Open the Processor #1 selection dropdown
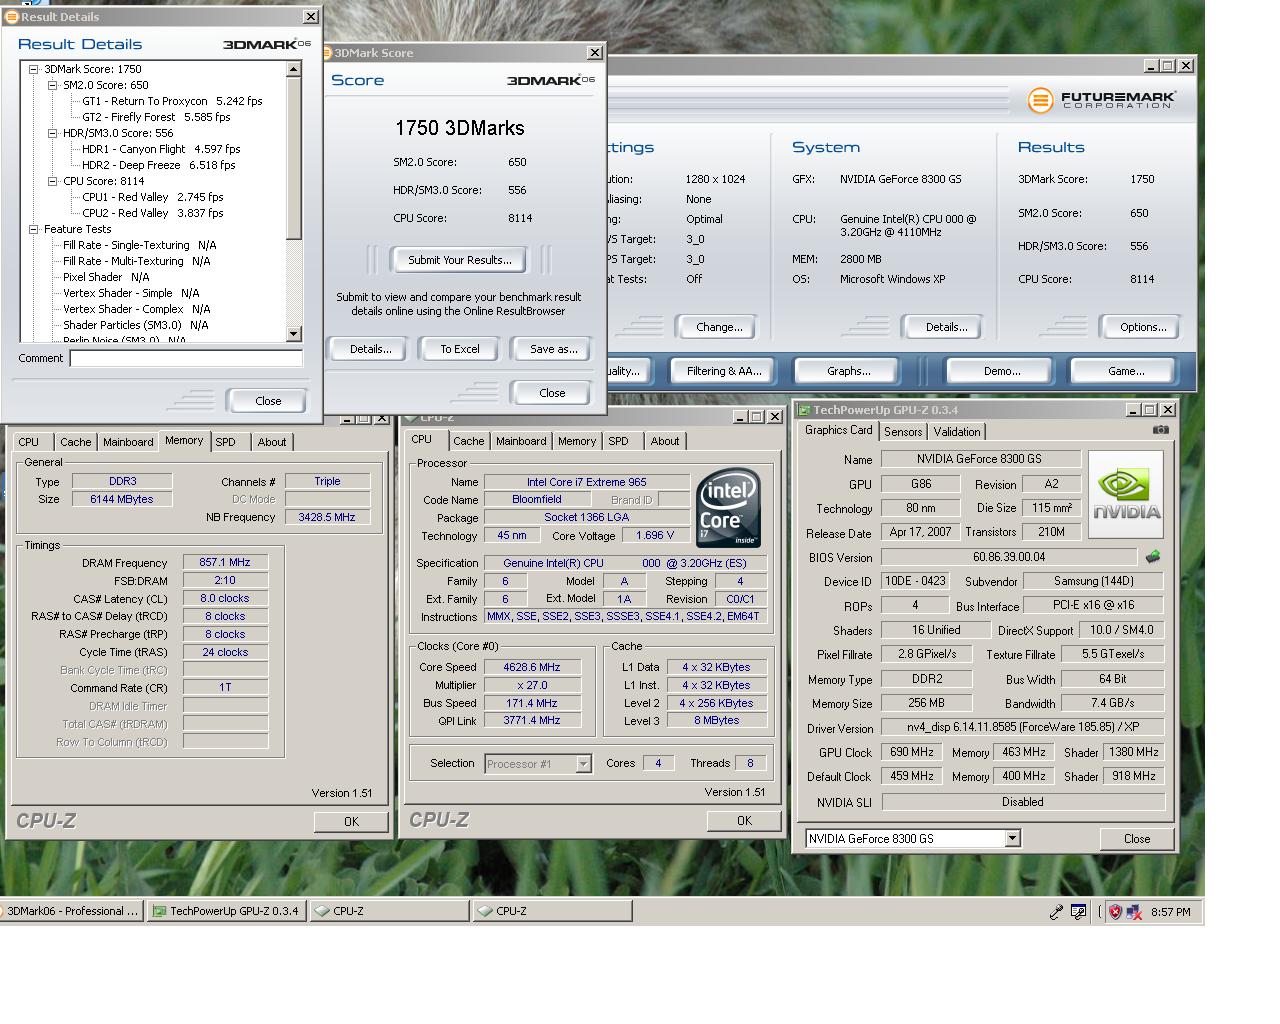Viewport: 1280px width, 1024px height. click(583, 764)
